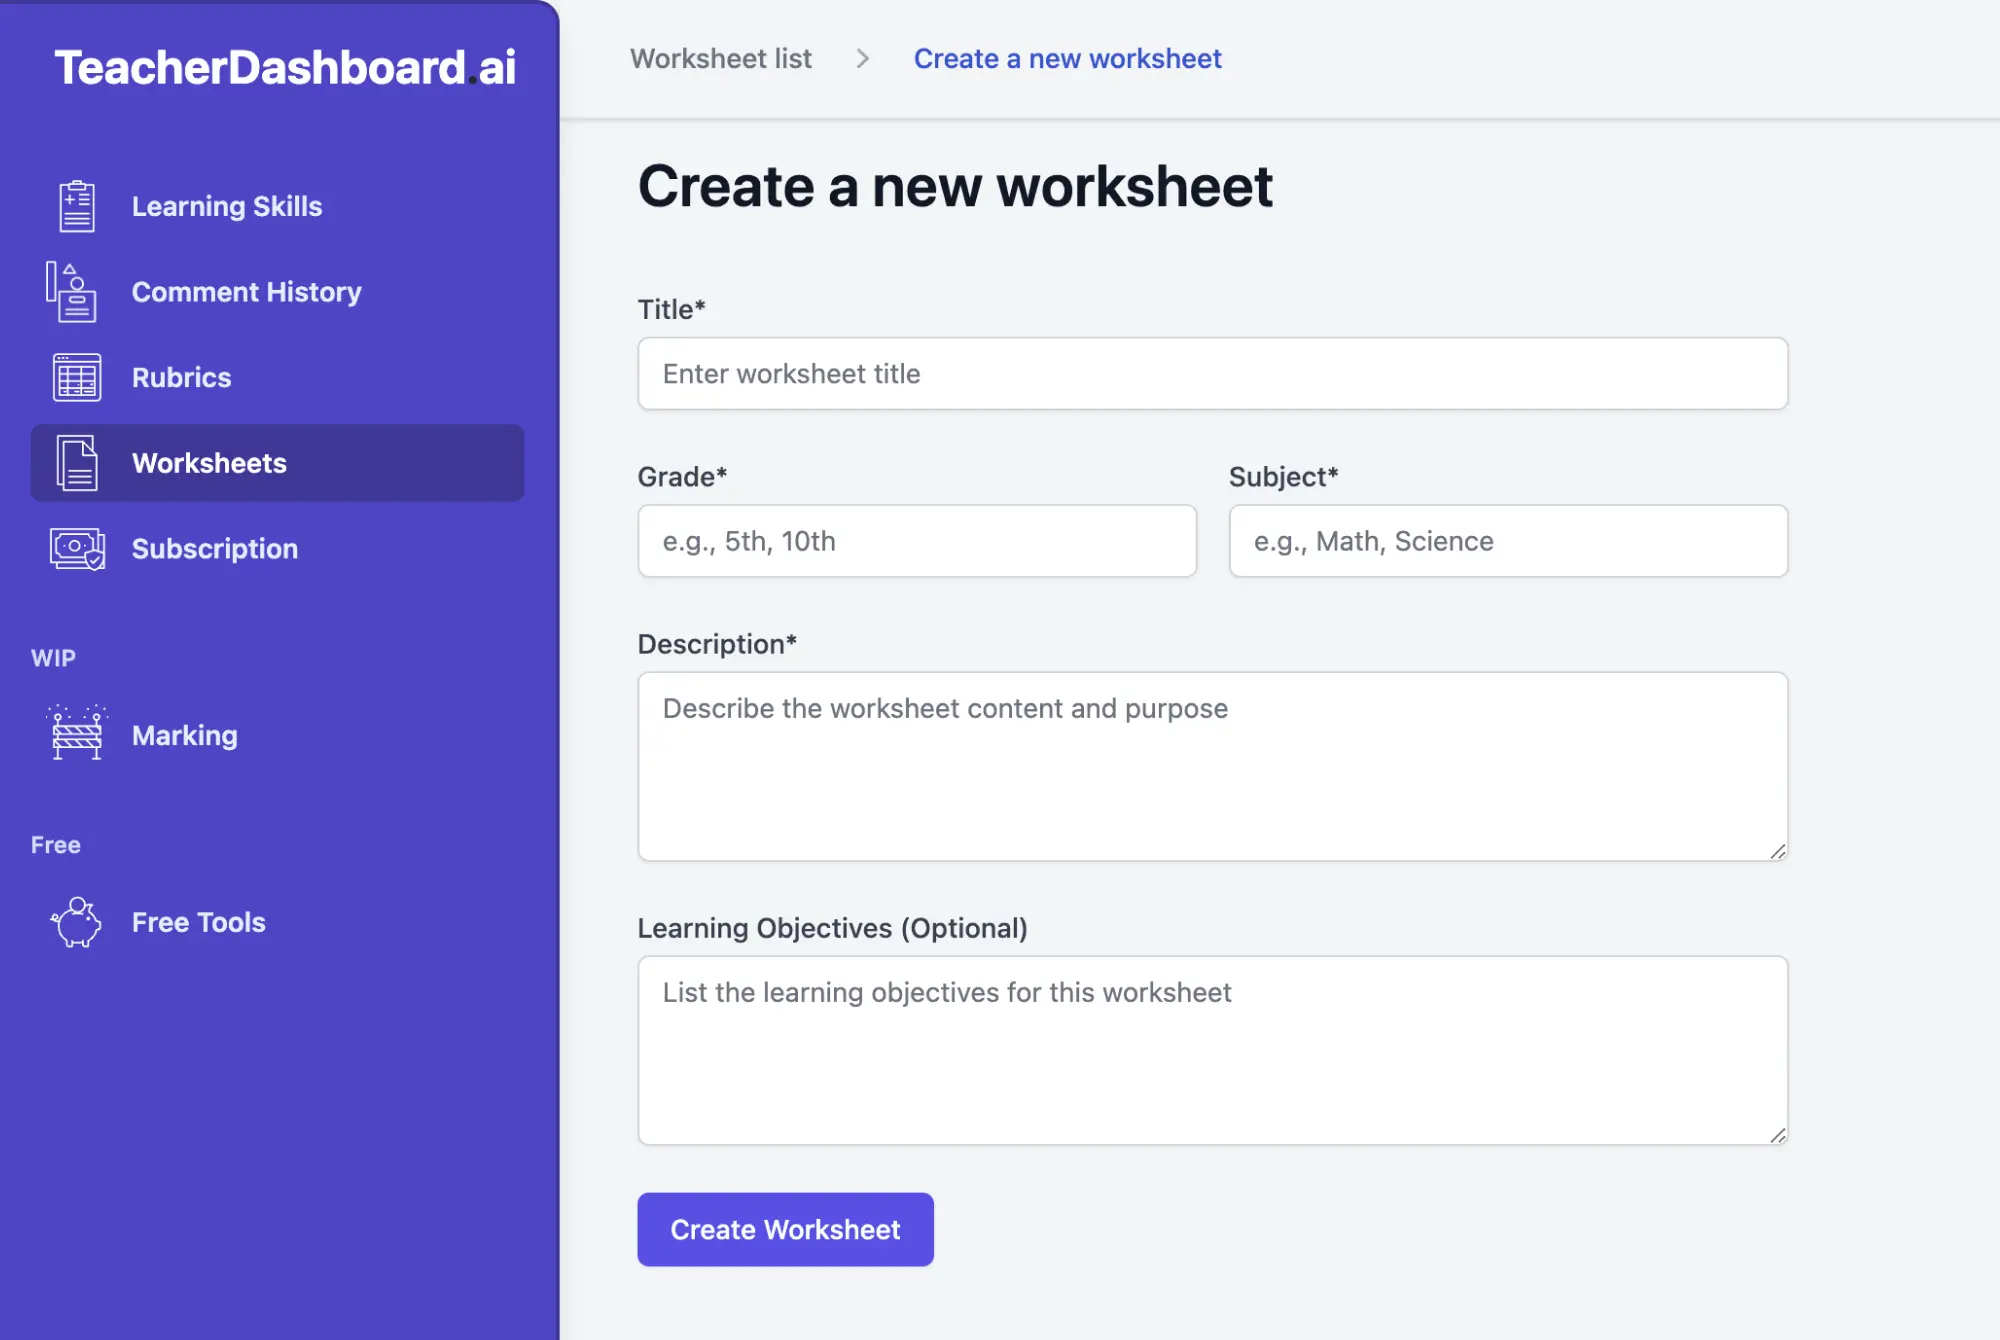Image resolution: width=2000 pixels, height=1340 pixels.
Task: Click the Subject input field
Action: coord(1507,540)
